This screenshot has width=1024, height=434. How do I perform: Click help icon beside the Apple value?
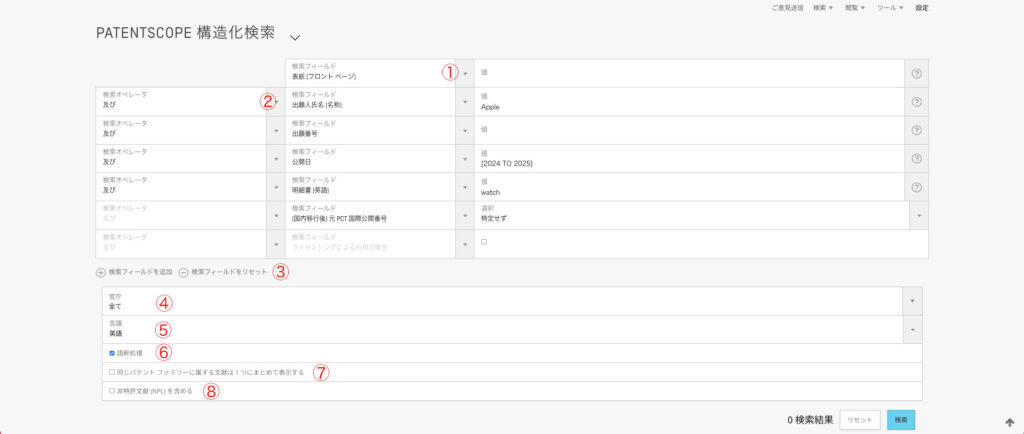[x=916, y=102]
